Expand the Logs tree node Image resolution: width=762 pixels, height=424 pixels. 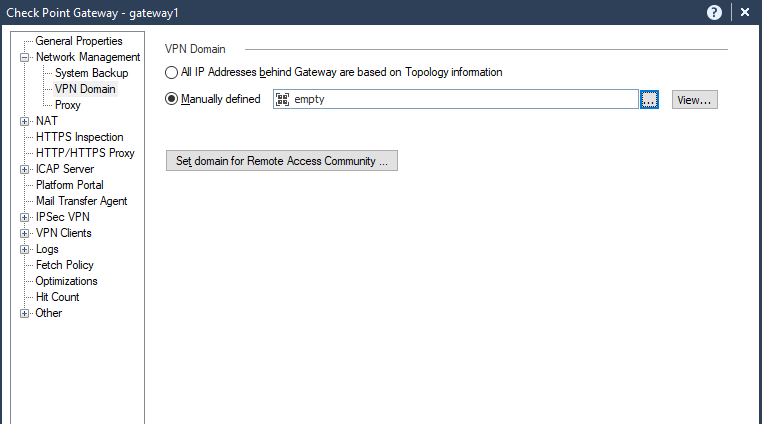coord(25,249)
